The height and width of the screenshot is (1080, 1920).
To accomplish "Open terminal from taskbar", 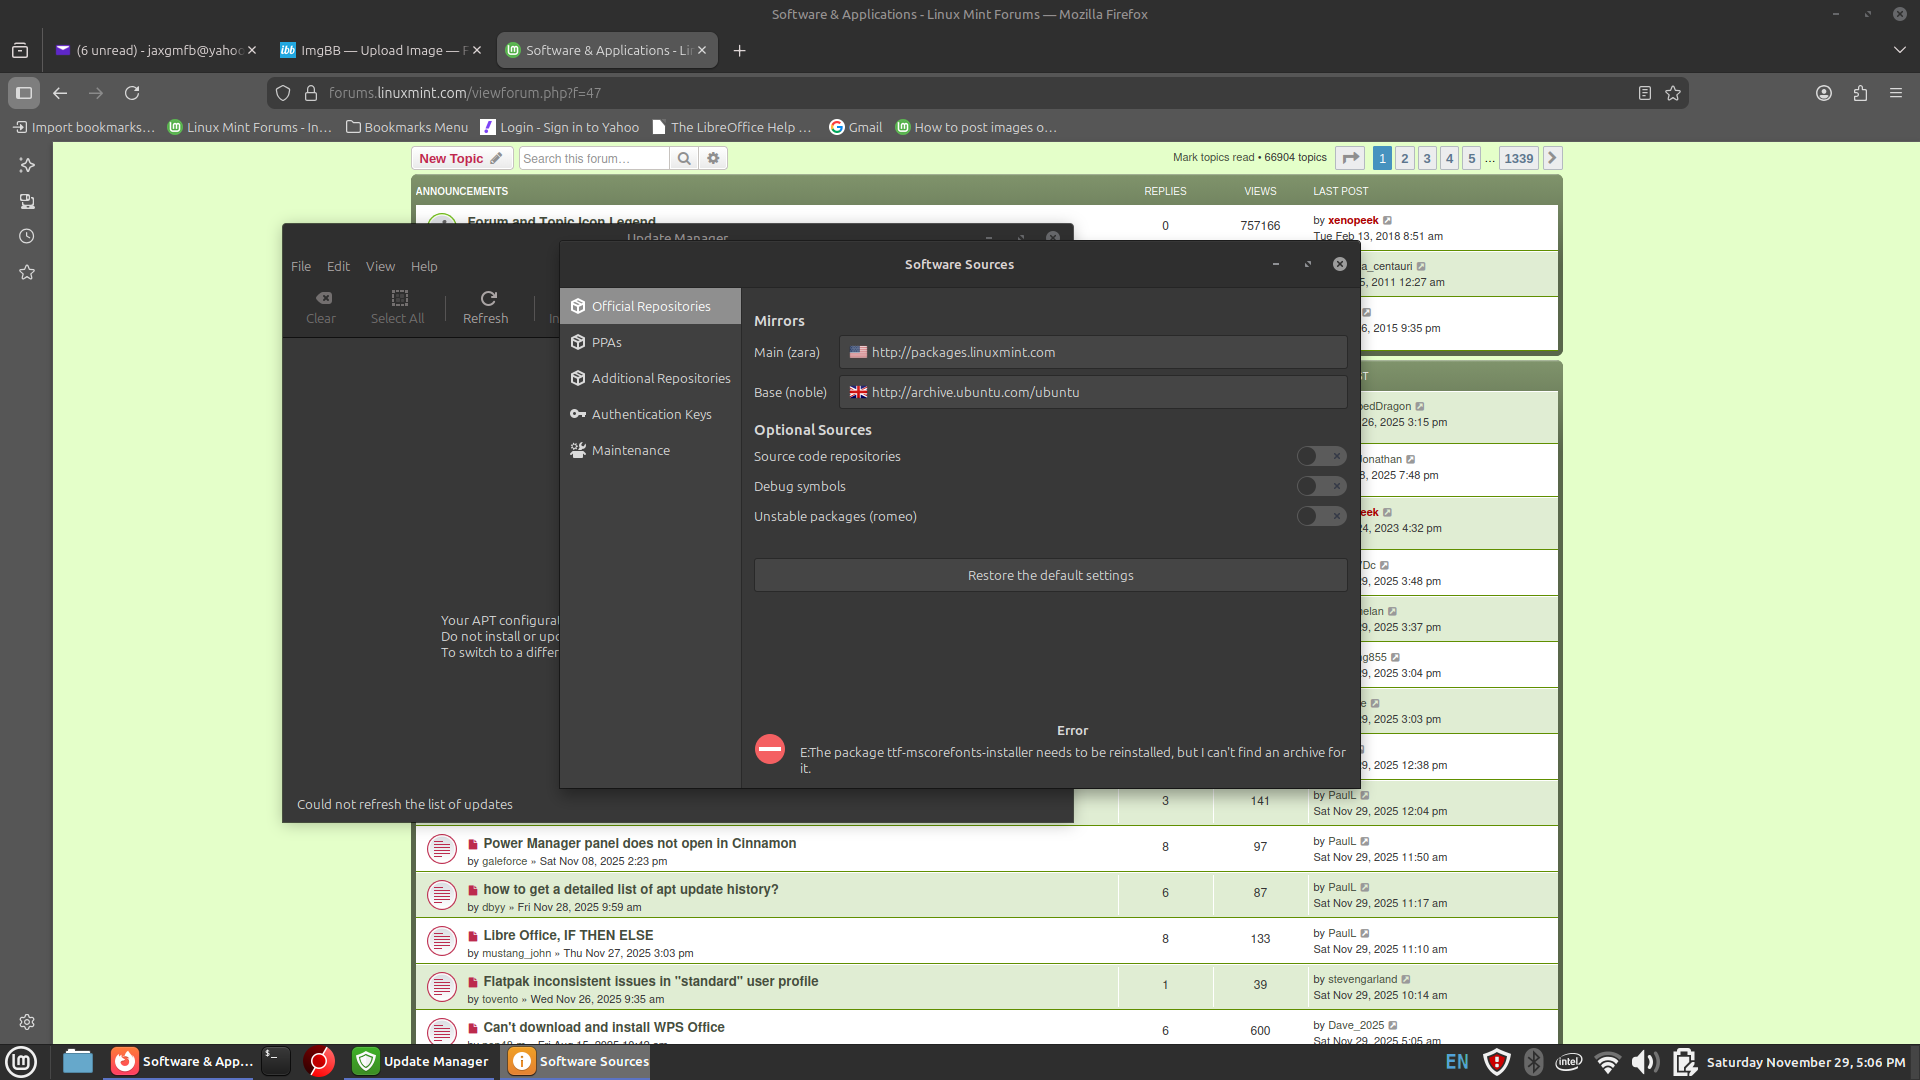I will (x=275, y=1061).
